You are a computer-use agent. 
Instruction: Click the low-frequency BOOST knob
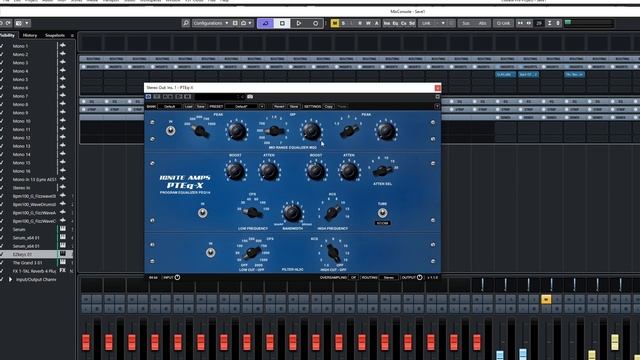click(236, 171)
